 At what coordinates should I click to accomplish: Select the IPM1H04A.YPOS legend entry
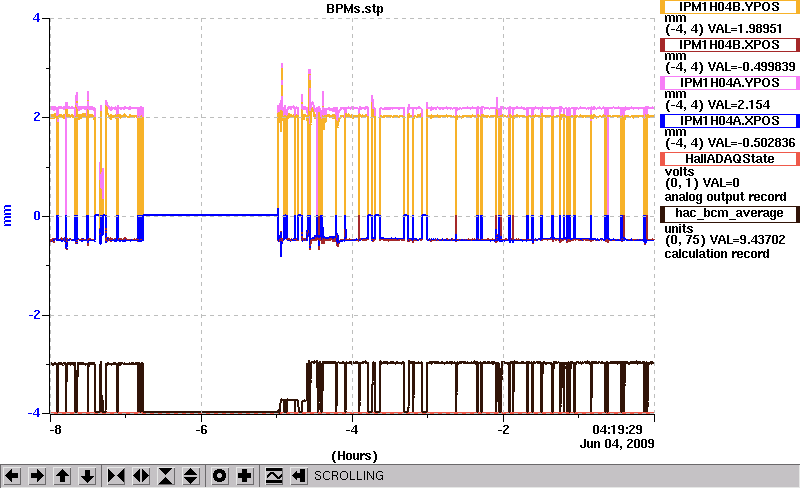[730, 83]
